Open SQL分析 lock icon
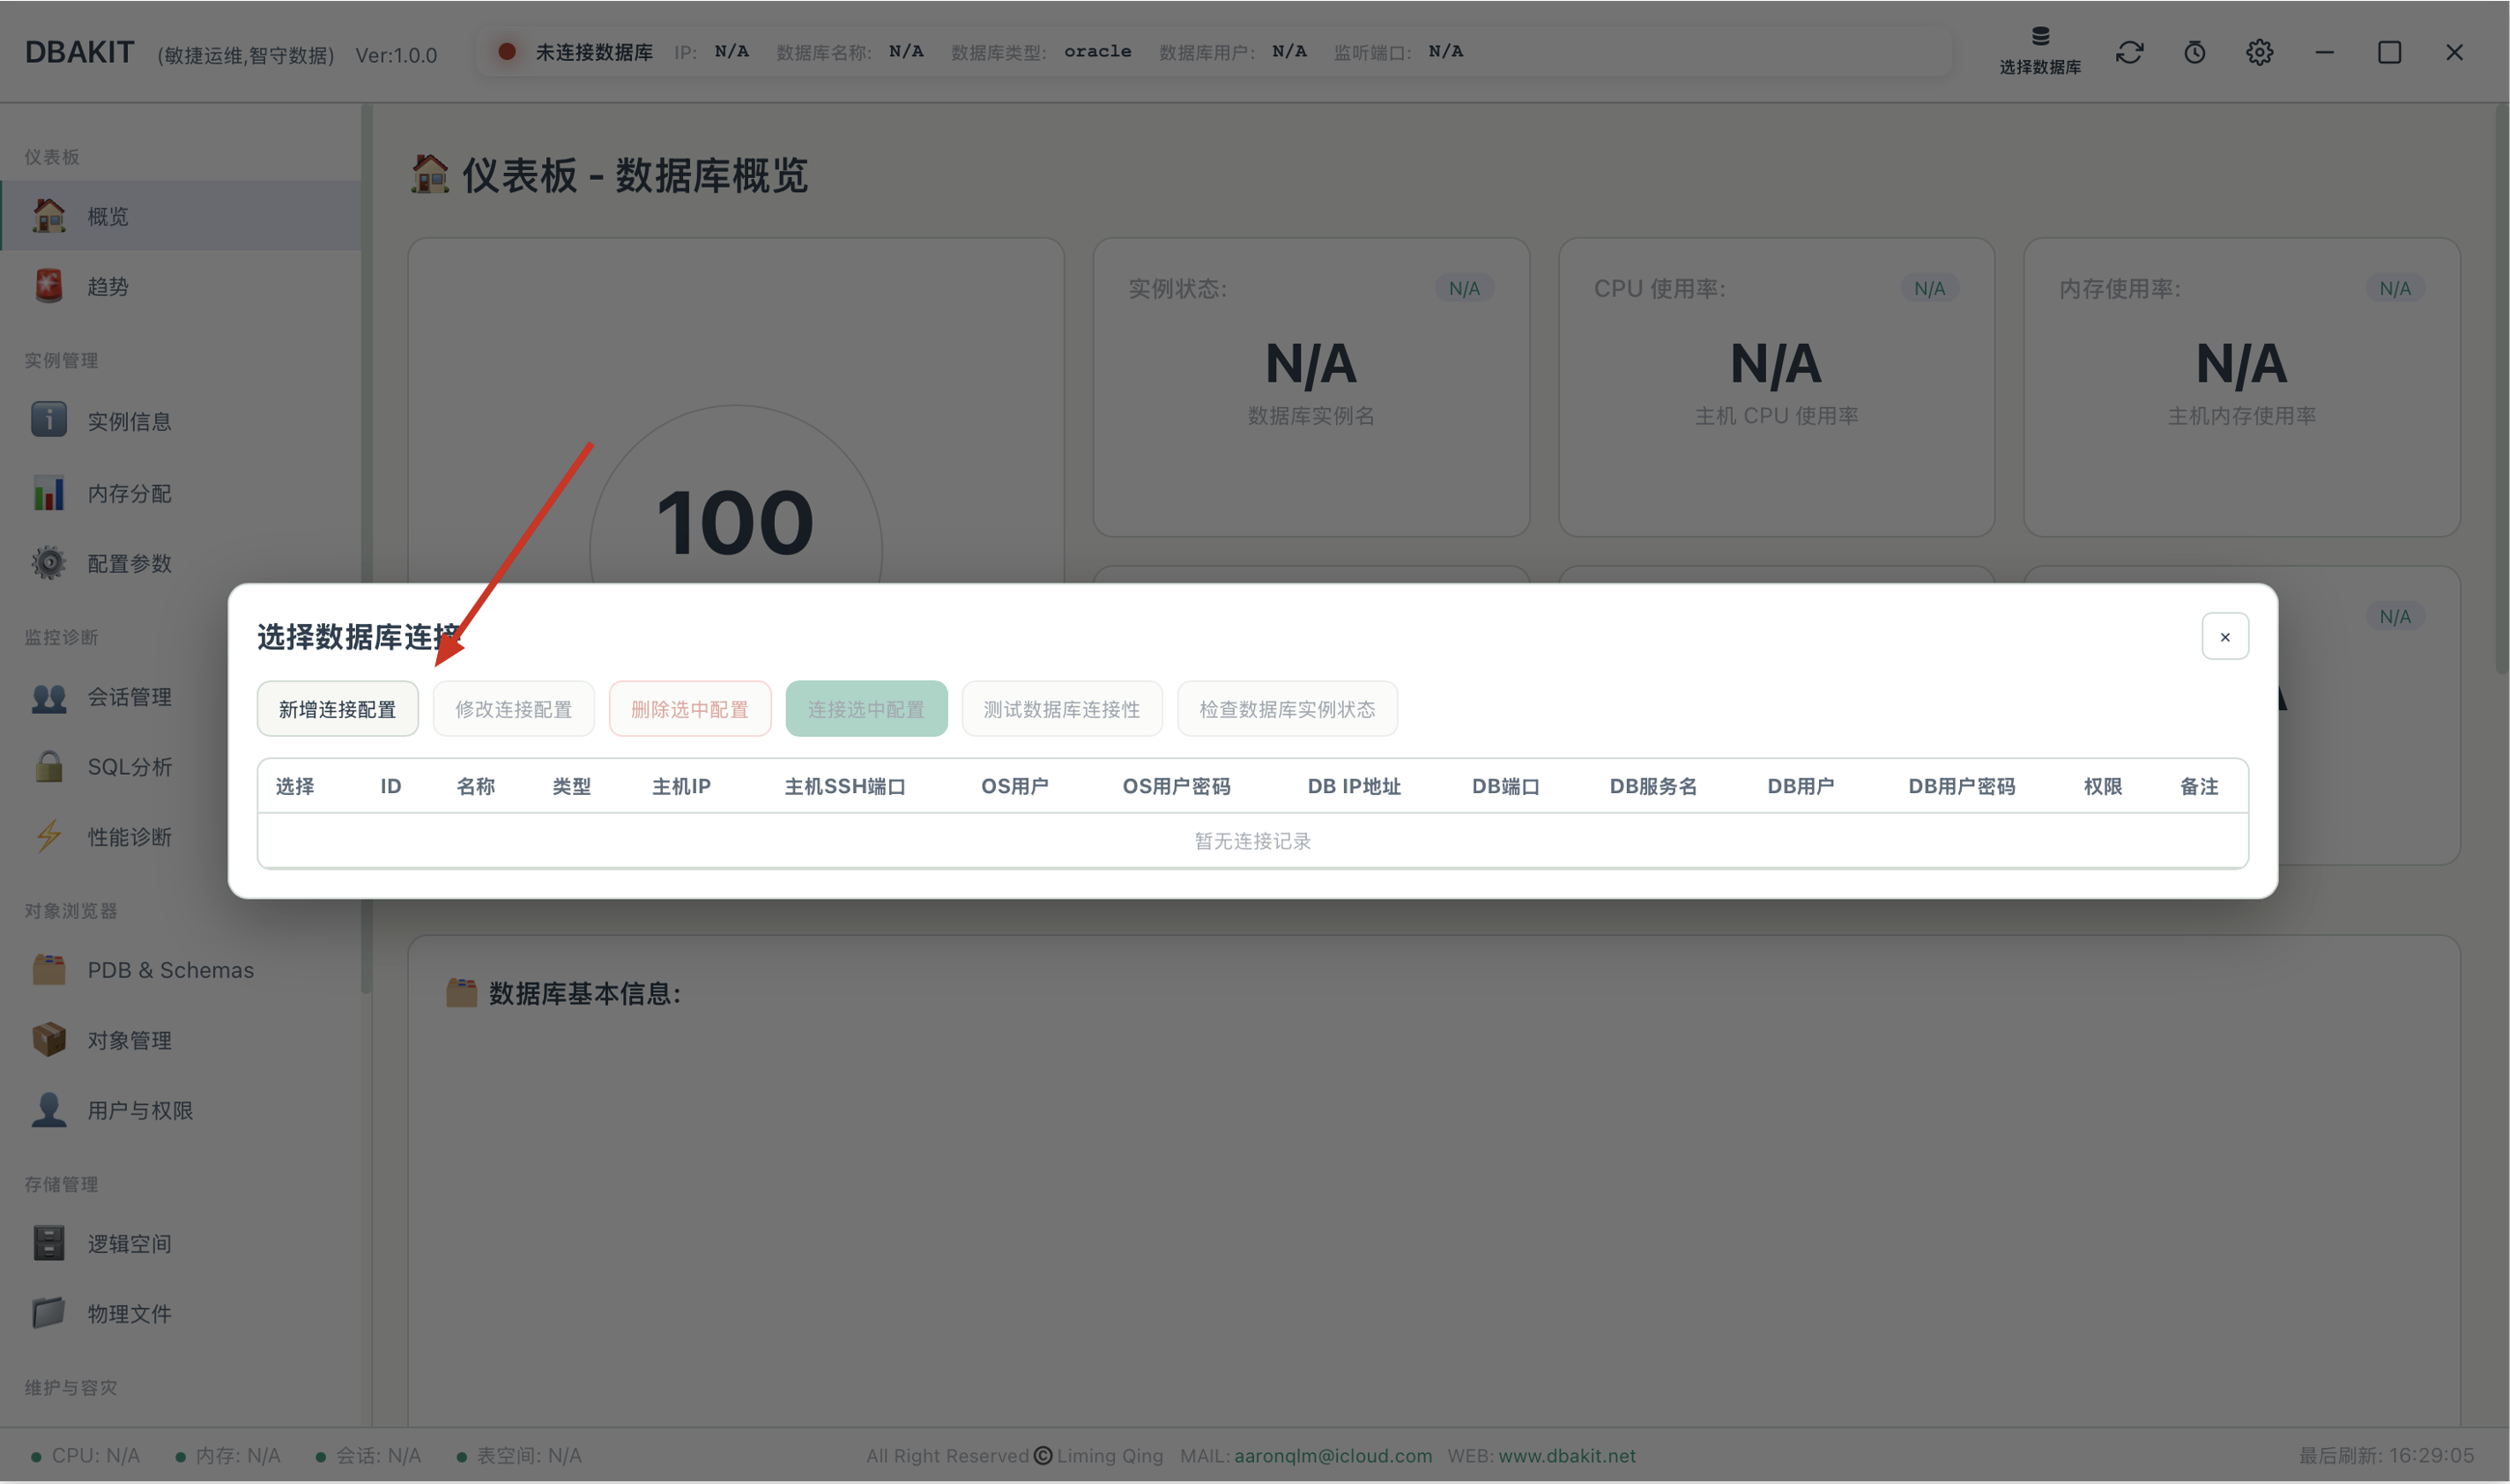This screenshot has width=2510, height=1484. click(x=48, y=766)
